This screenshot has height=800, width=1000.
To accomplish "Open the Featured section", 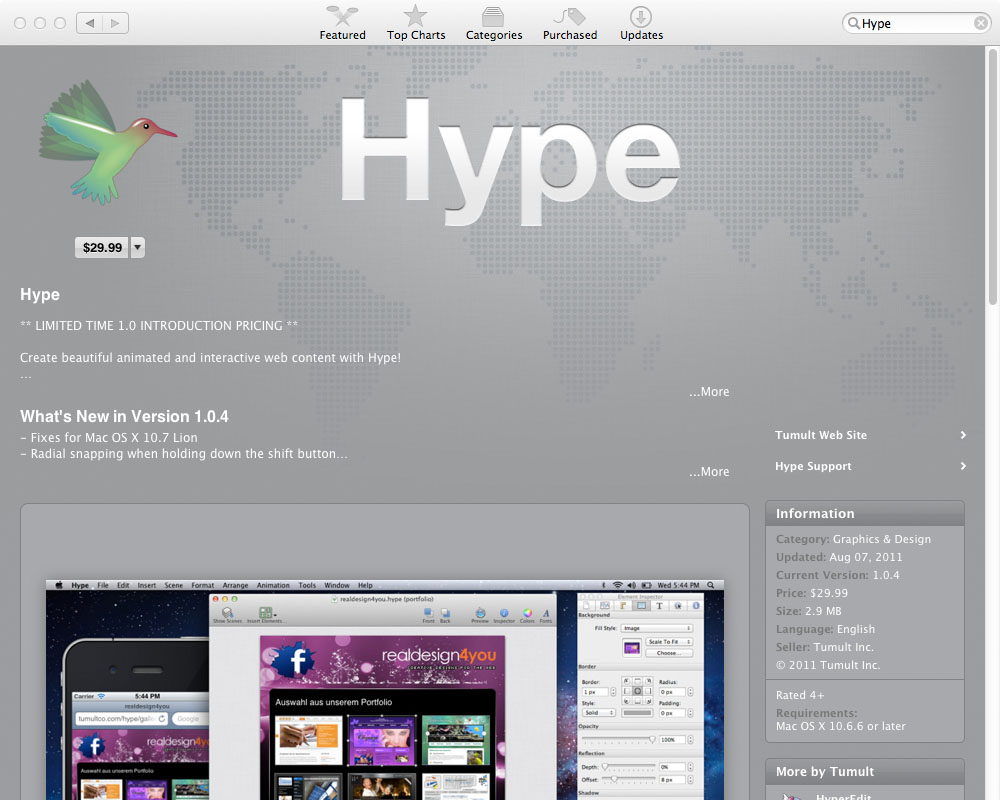I will [342, 23].
